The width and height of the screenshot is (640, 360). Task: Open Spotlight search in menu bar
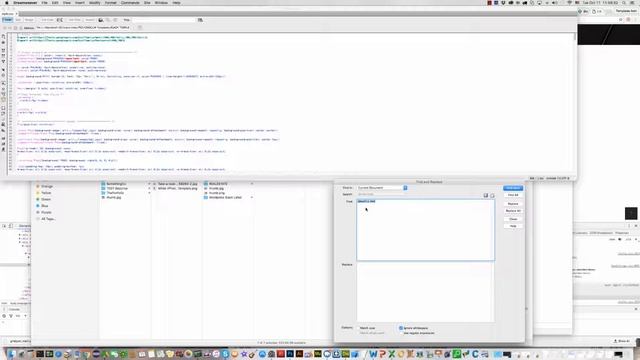tap(624, 3)
